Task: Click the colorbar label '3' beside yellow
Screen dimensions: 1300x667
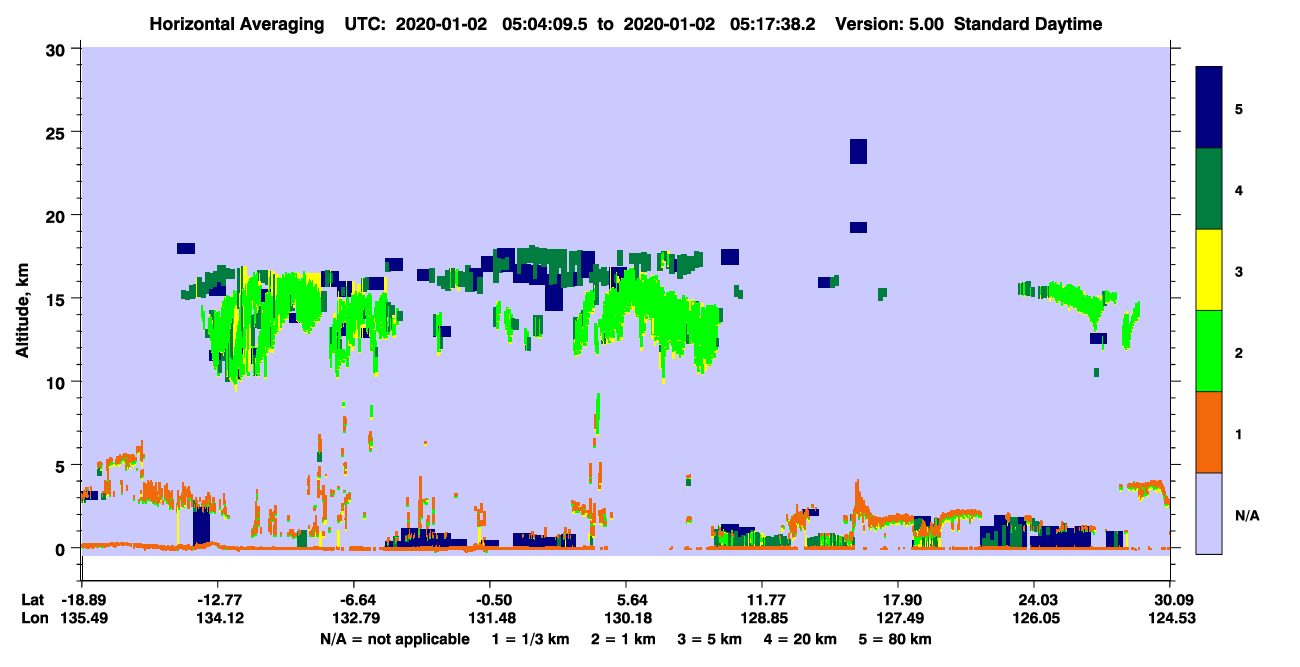Action: [x=1238, y=272]
